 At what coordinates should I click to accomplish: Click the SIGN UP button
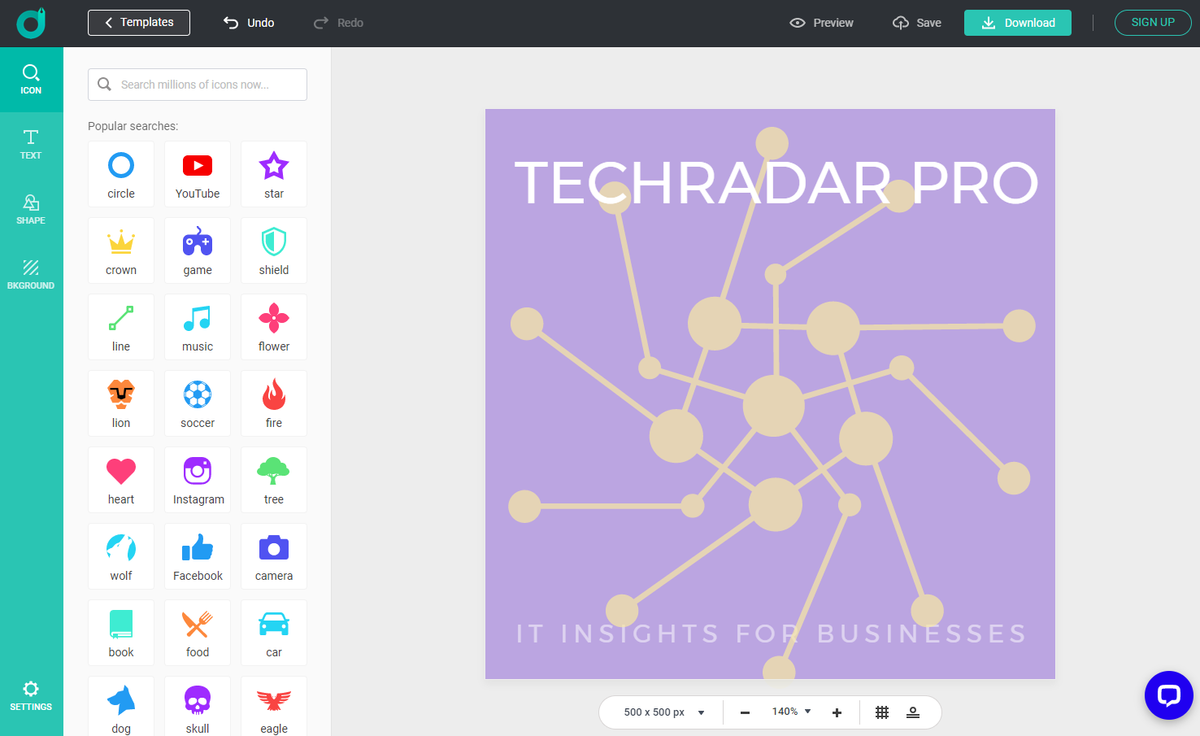[x=1152, y=21]
